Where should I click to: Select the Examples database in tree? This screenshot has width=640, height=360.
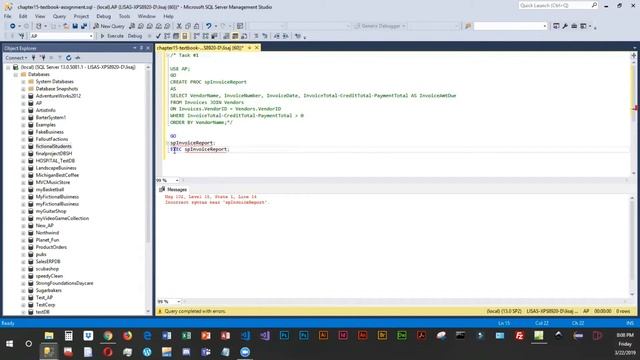pyautogui.click(x=45, y=125)
